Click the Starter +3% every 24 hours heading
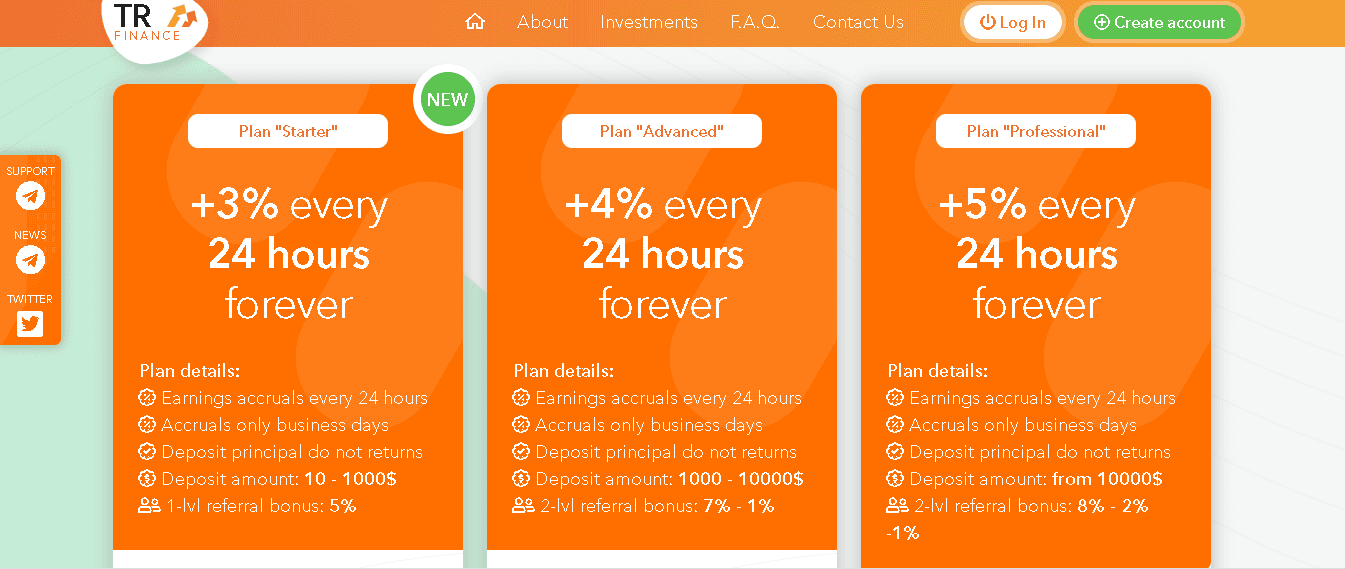This screenshot has height=569, width=1345. click(289, 254)
